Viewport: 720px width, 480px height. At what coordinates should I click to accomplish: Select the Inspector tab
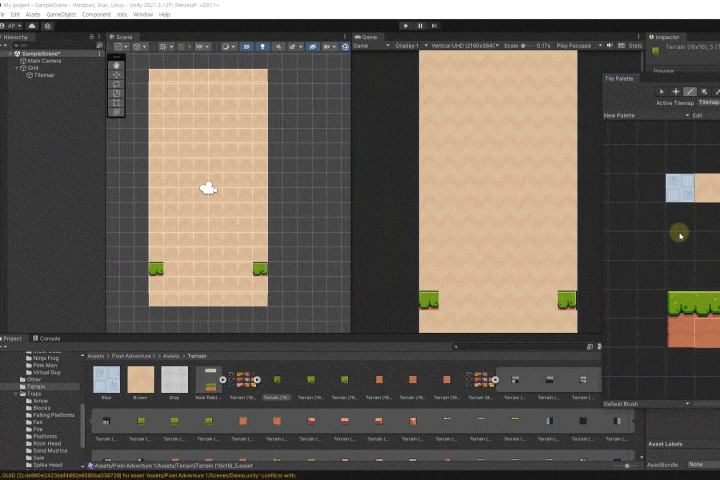664,37
